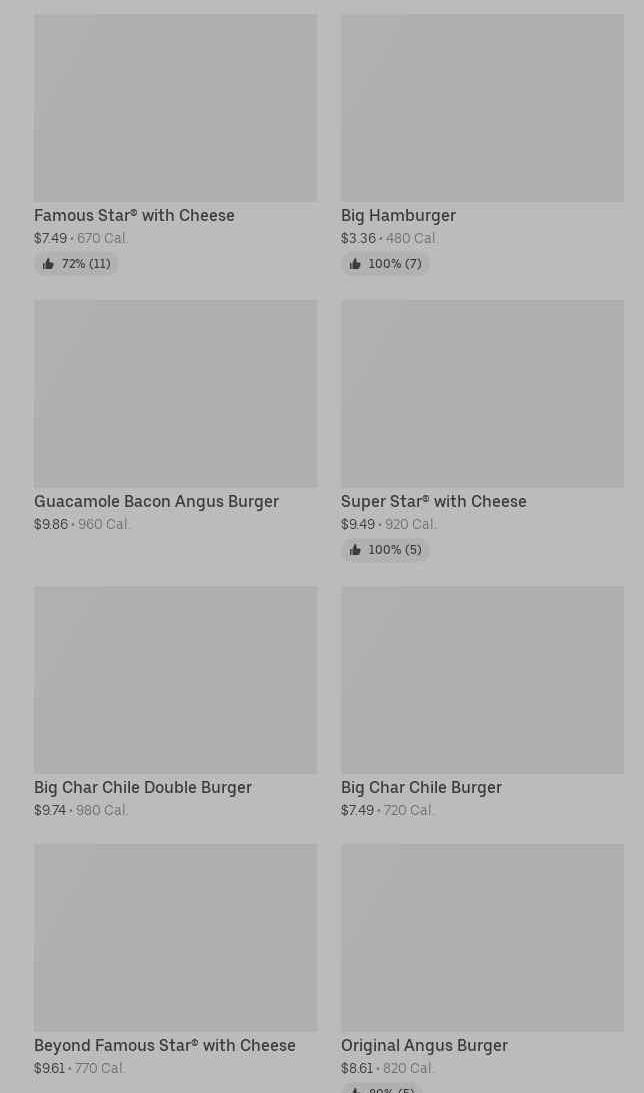Click the Big Char Chile Burger name

[x=421, y=787]
